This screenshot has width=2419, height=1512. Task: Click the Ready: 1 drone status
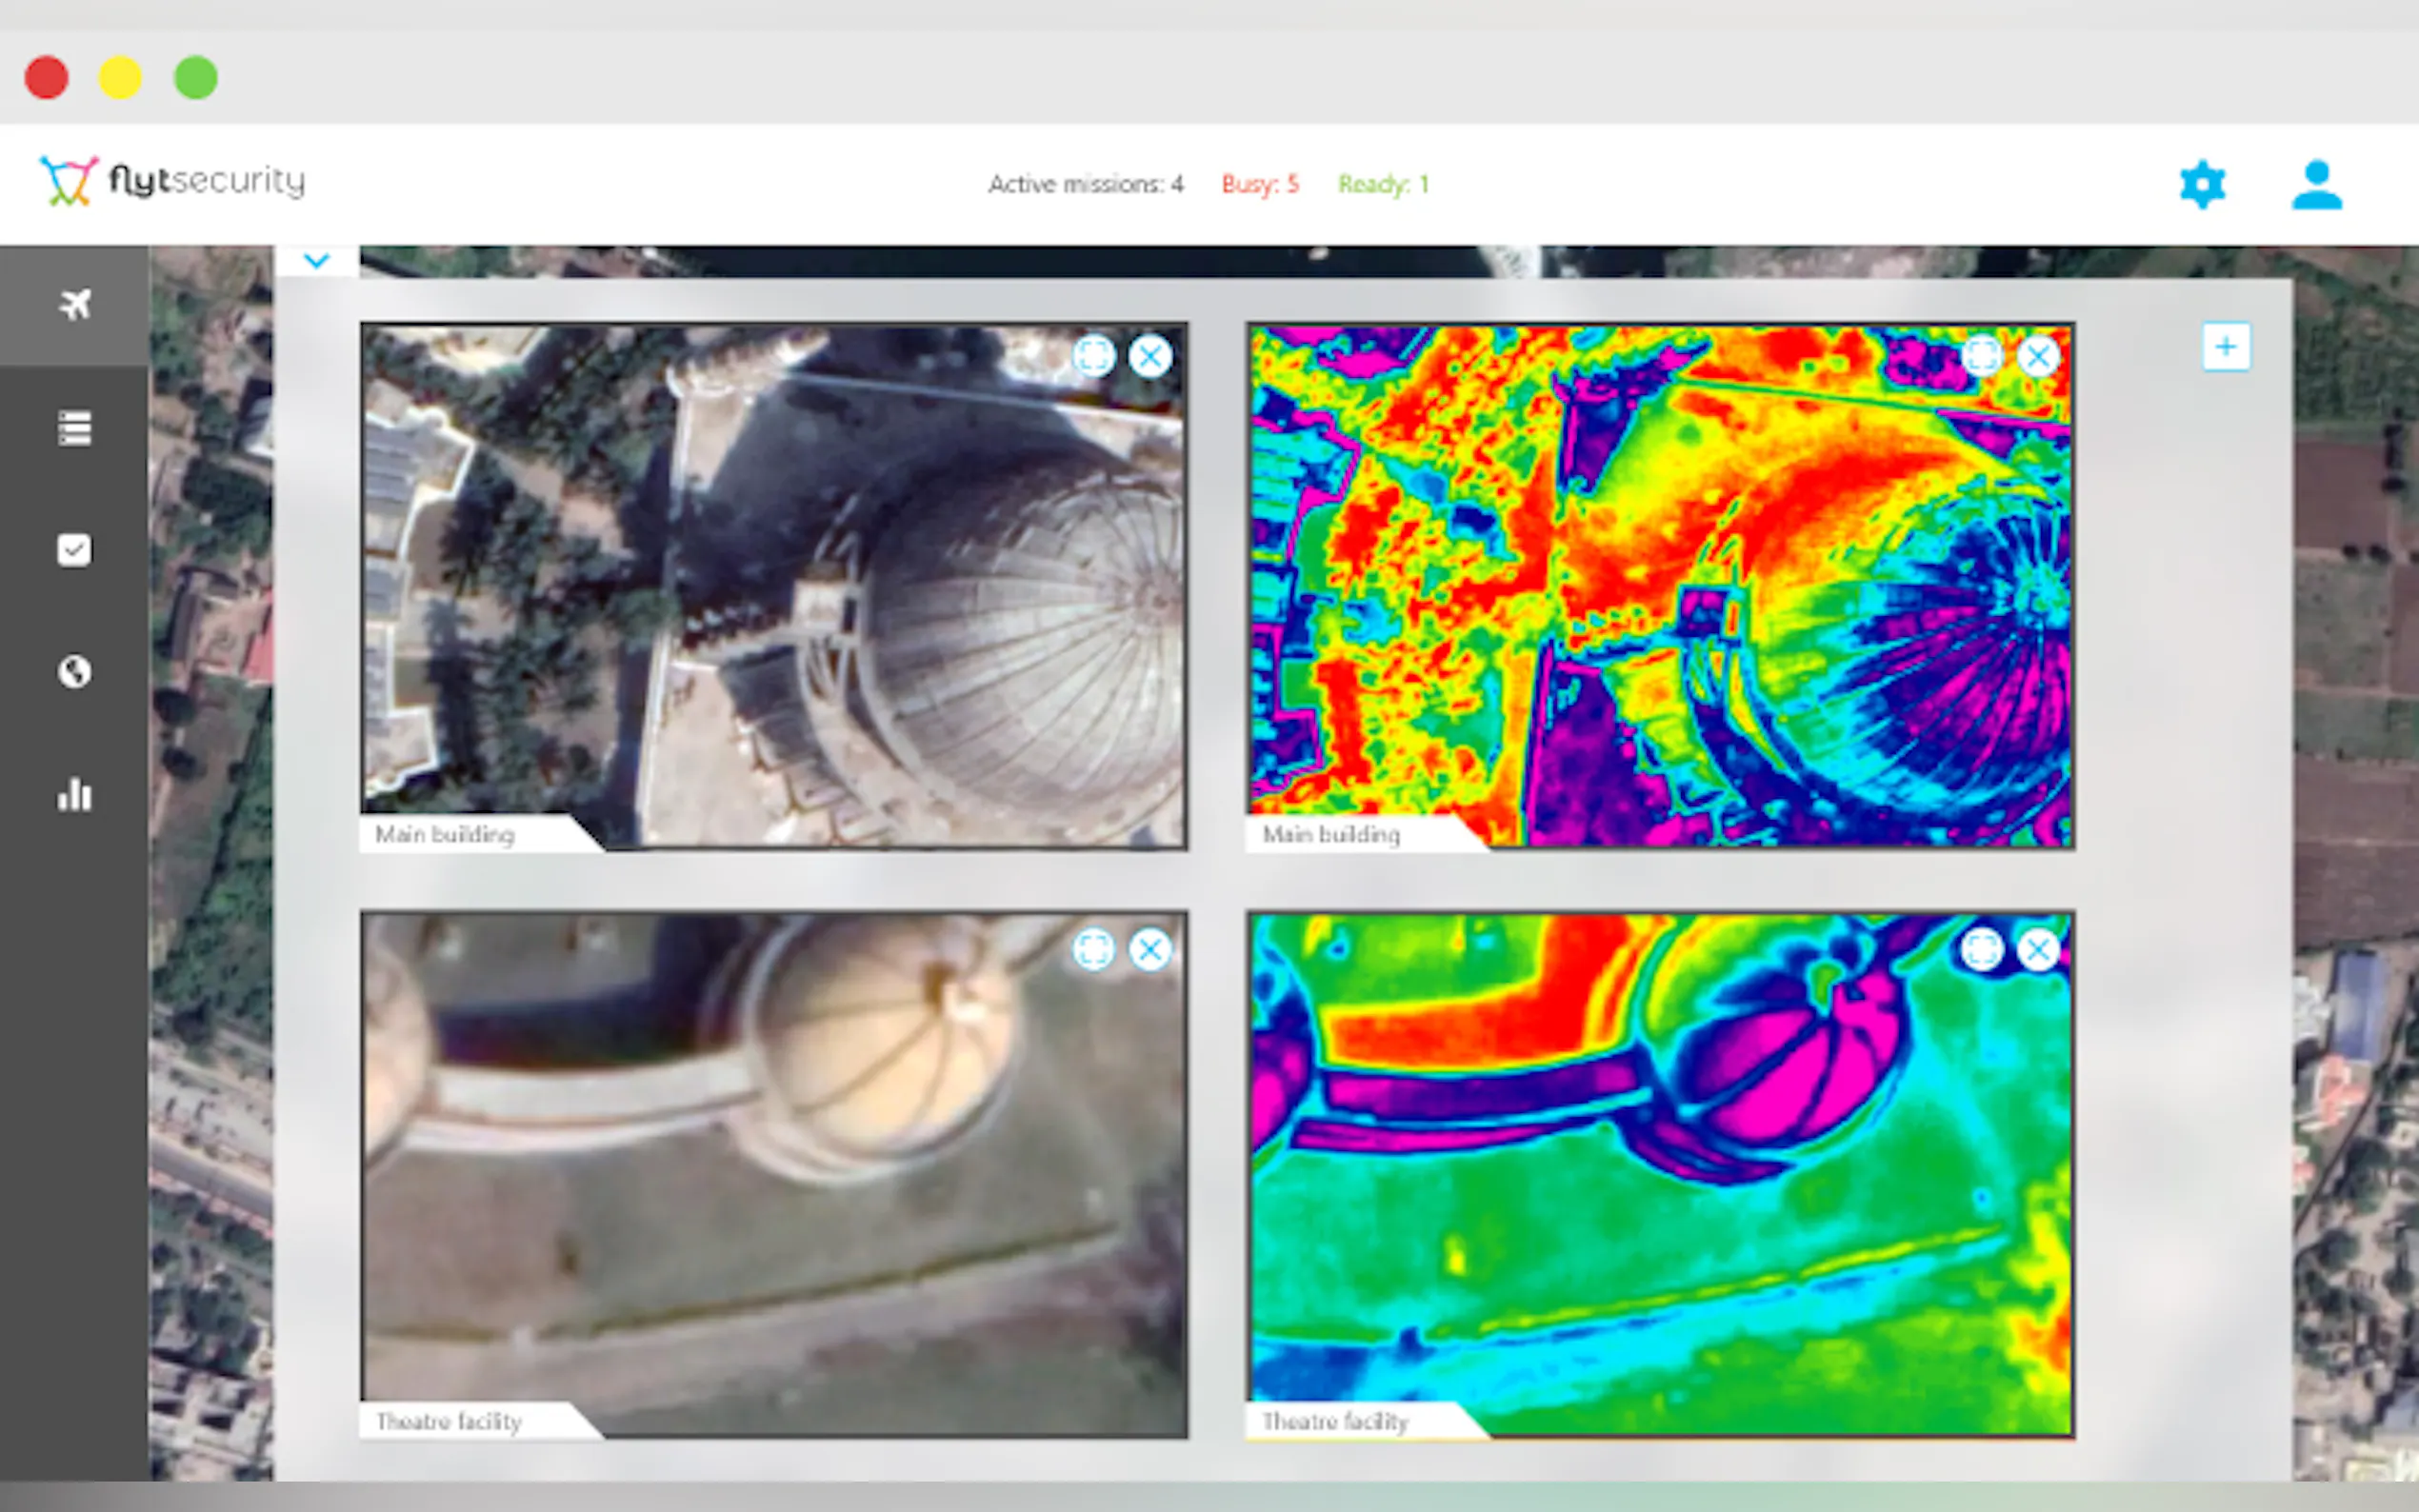click(x=1383, y=185)
